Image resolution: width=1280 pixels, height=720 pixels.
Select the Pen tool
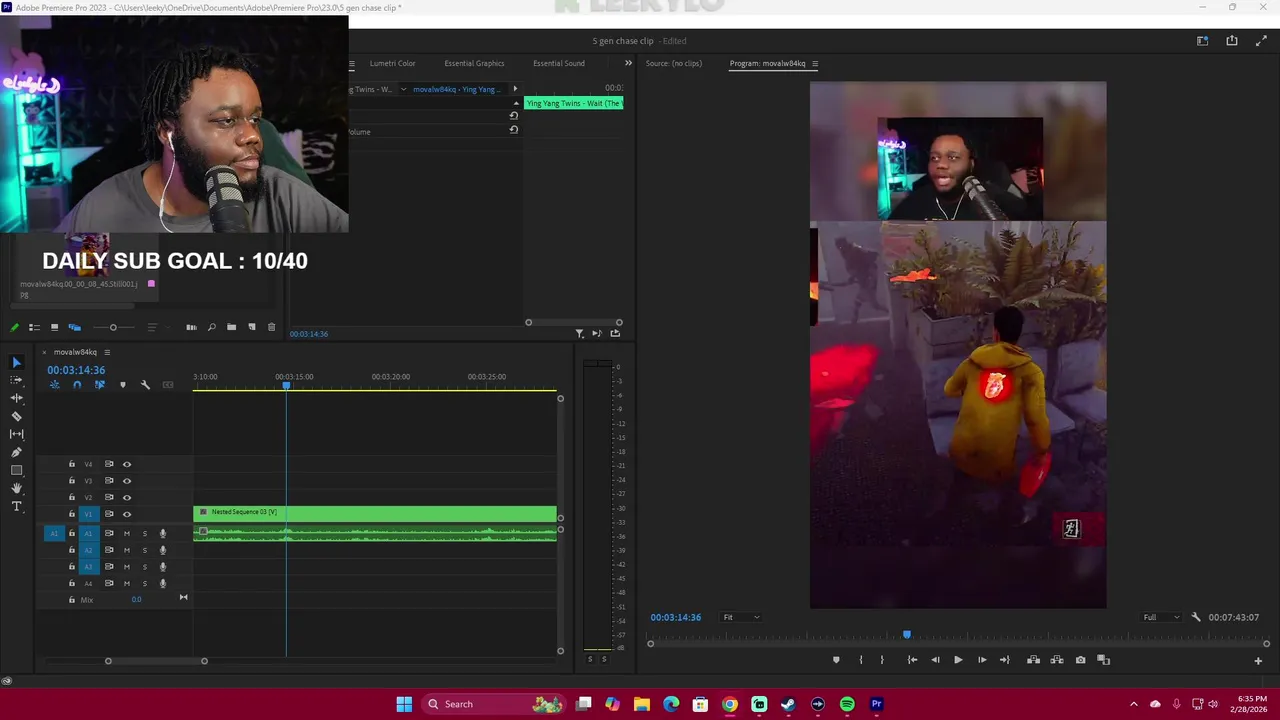[16, 452]
